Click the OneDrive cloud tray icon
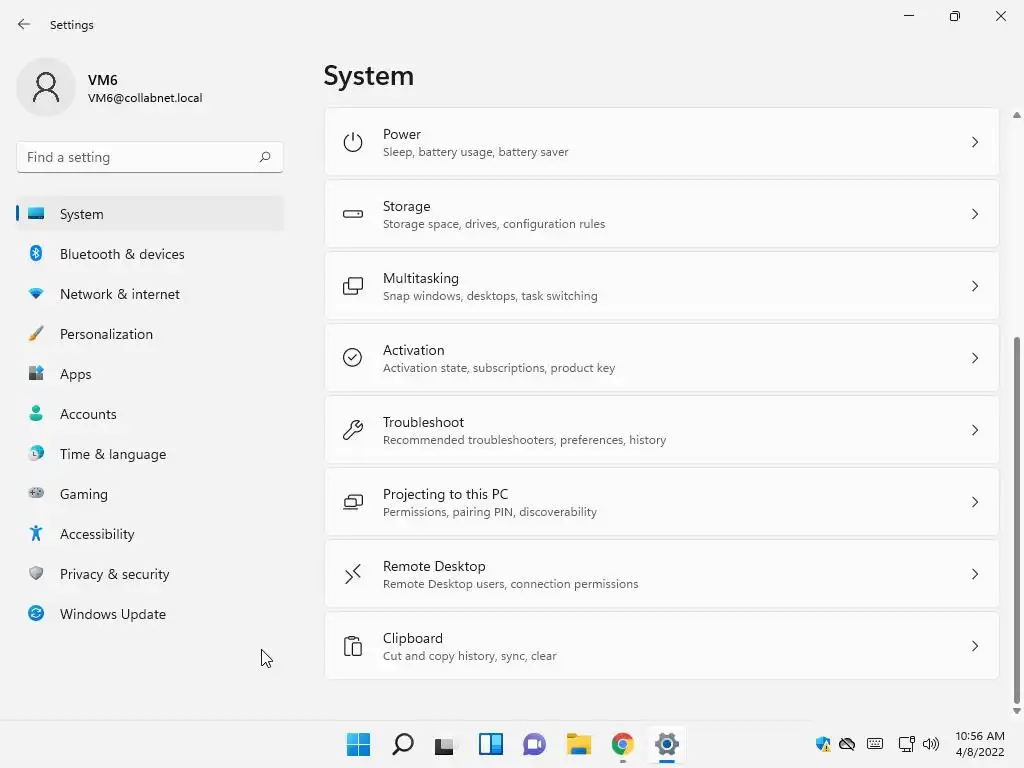This screenshot has height=768, width=1024. point(847,743)
